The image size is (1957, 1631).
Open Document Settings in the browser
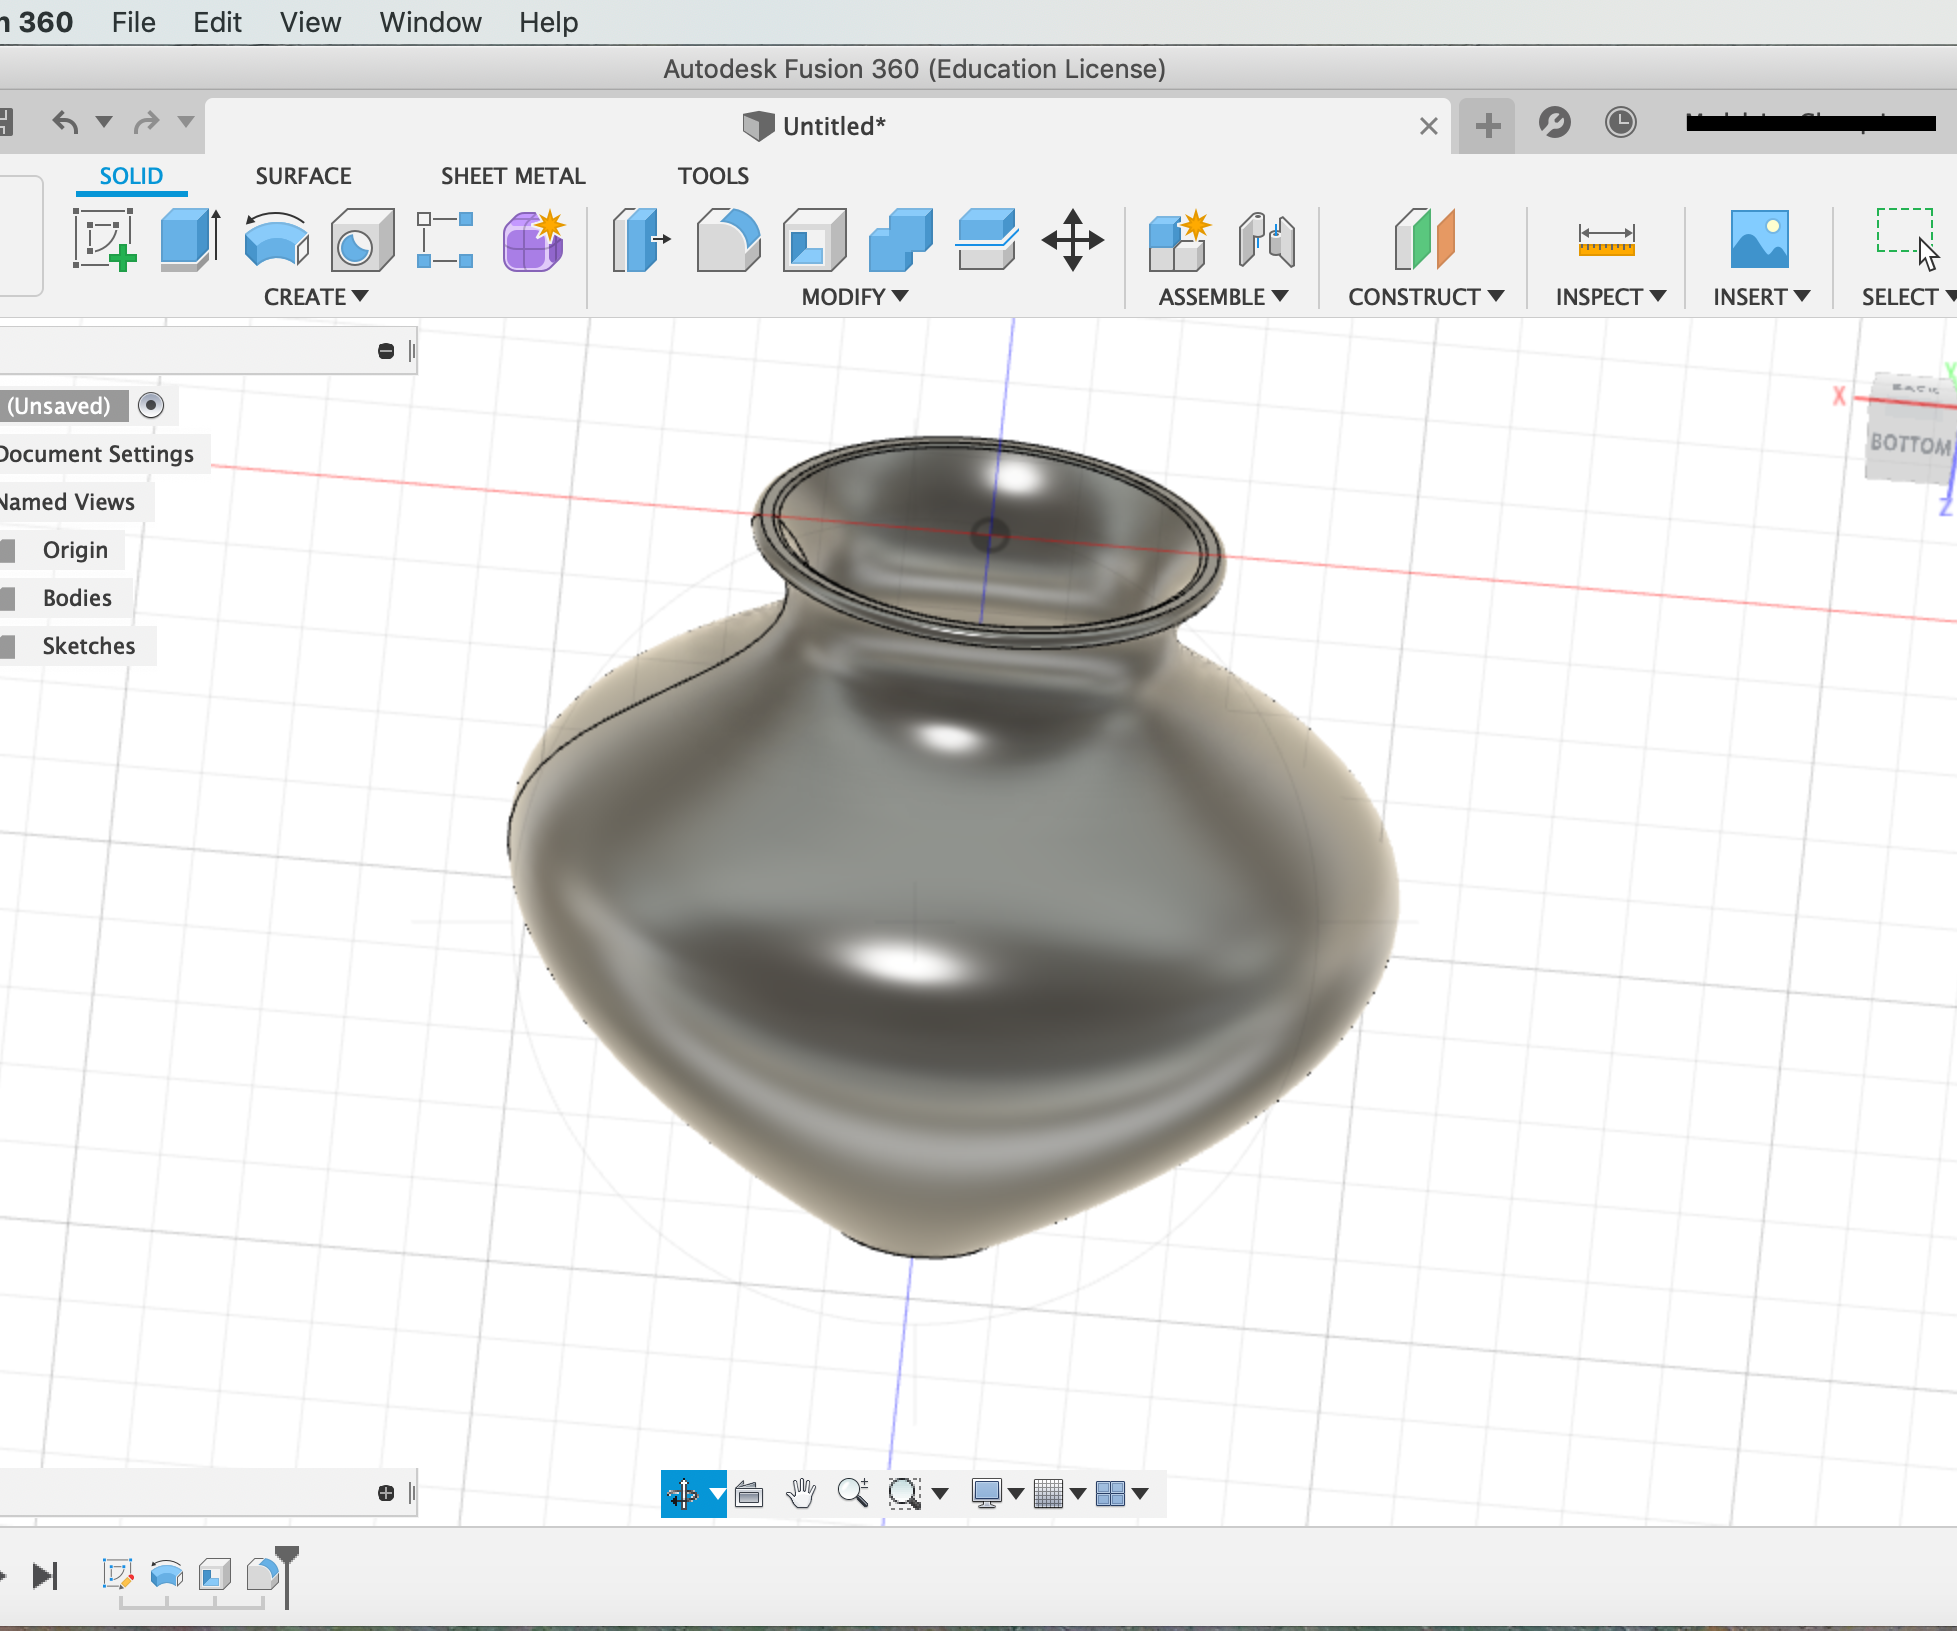point(96,453)
